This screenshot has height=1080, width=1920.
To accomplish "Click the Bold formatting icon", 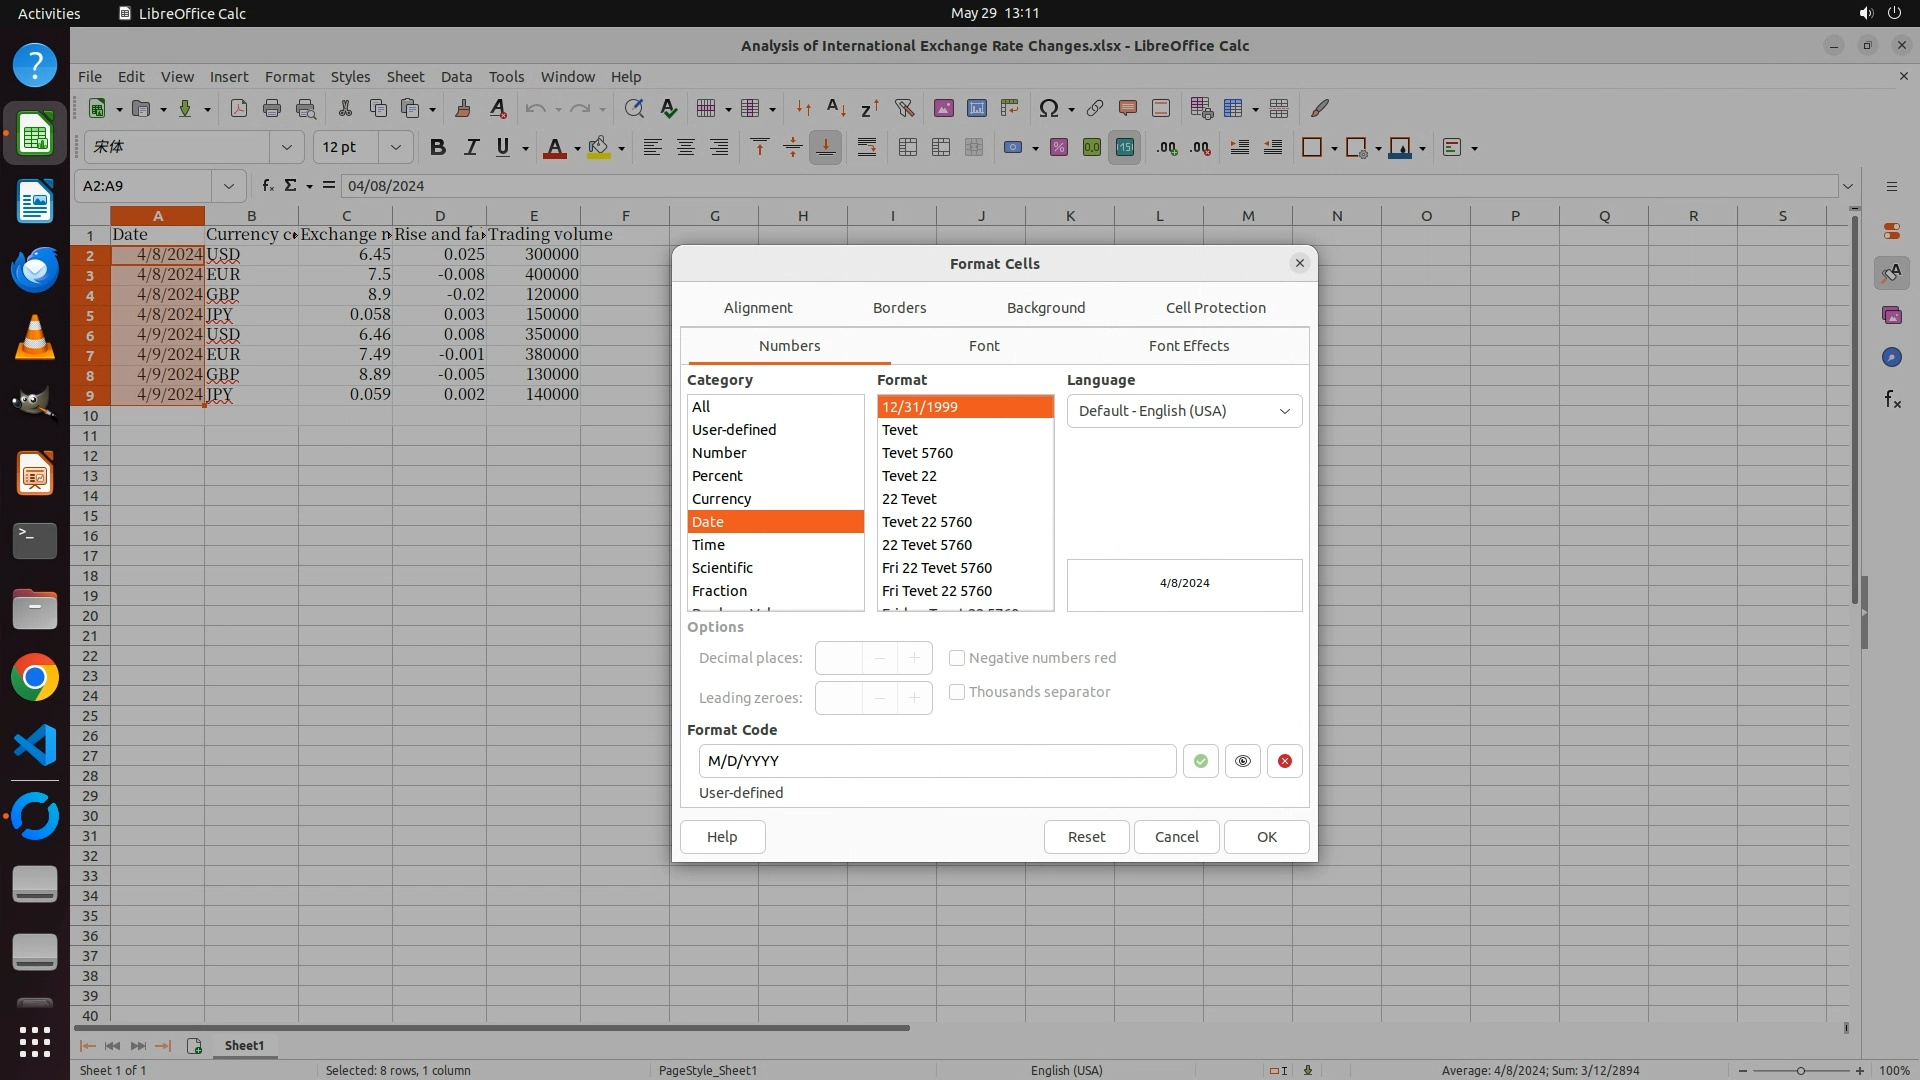I will (437, 148).
